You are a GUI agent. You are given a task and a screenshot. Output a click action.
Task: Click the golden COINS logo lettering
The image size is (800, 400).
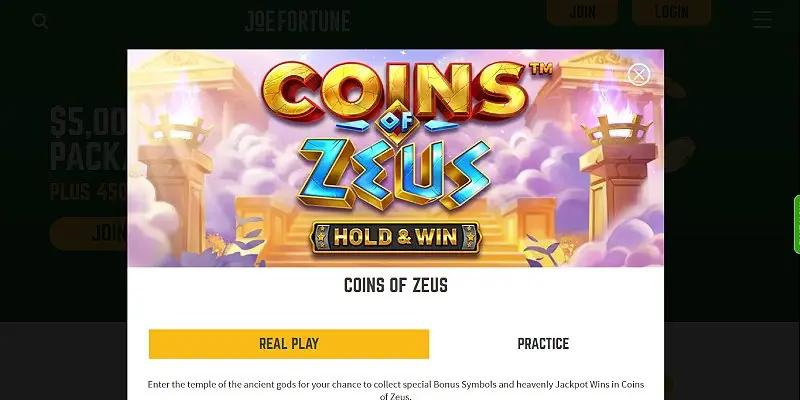pos(393,91)
